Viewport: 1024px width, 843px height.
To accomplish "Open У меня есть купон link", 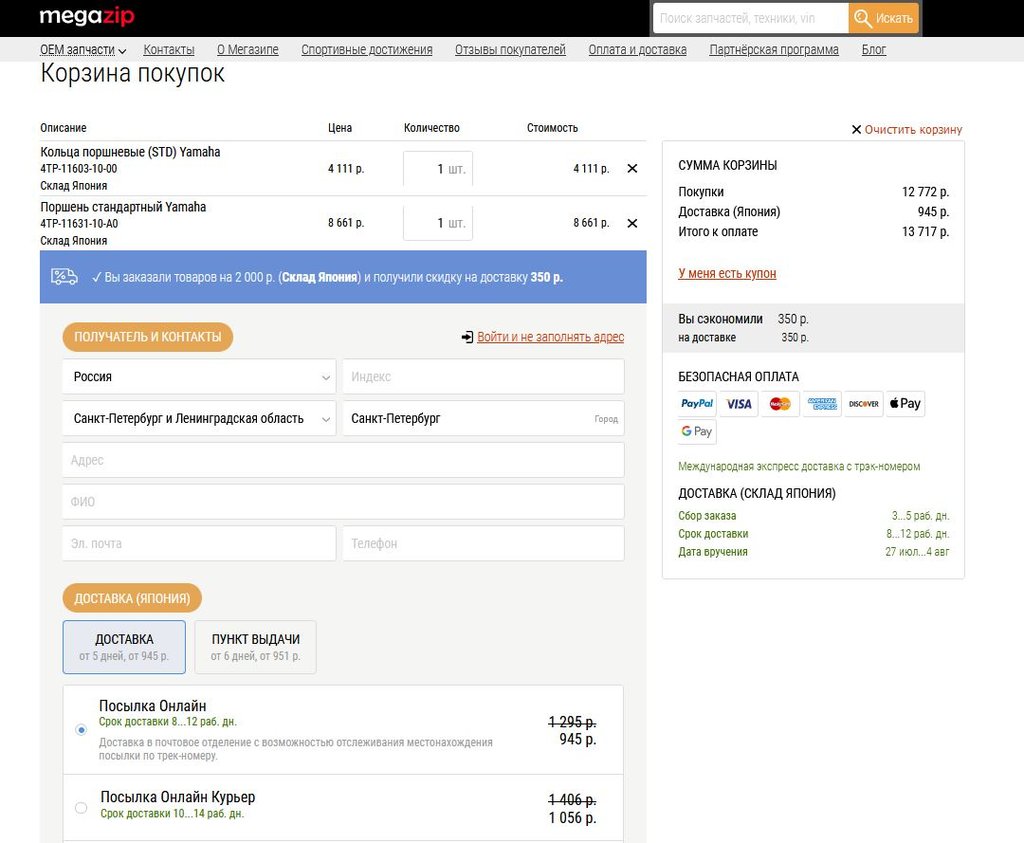I will point(727,274).
